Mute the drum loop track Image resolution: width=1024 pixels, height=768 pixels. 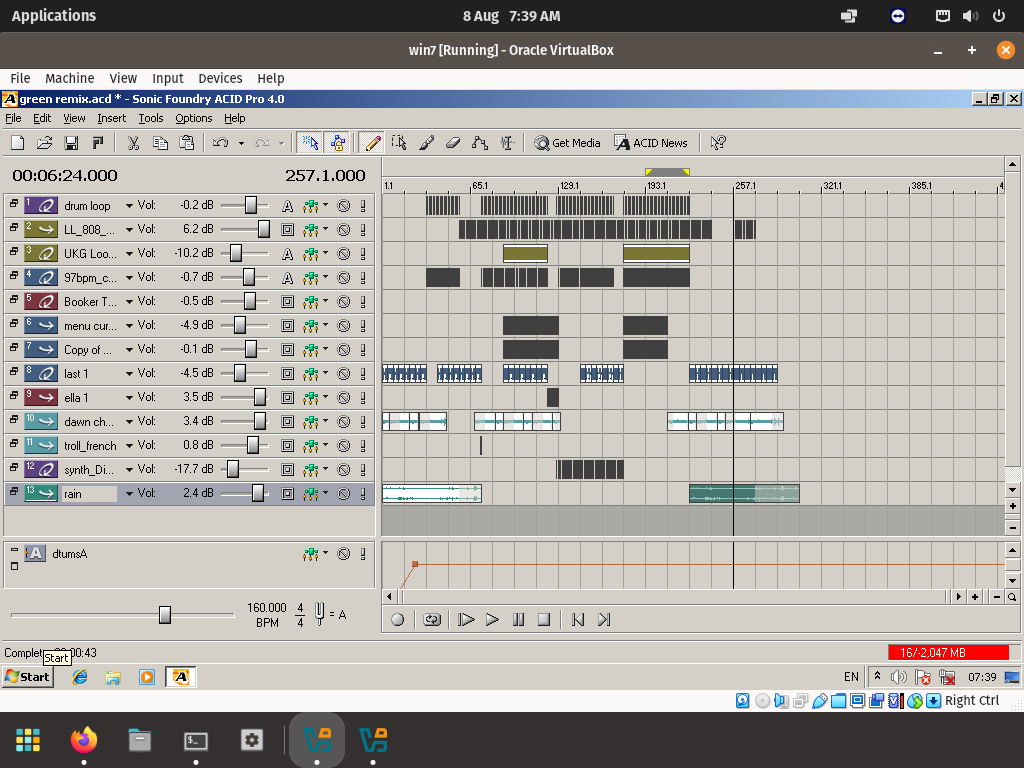tap(344, 206)
